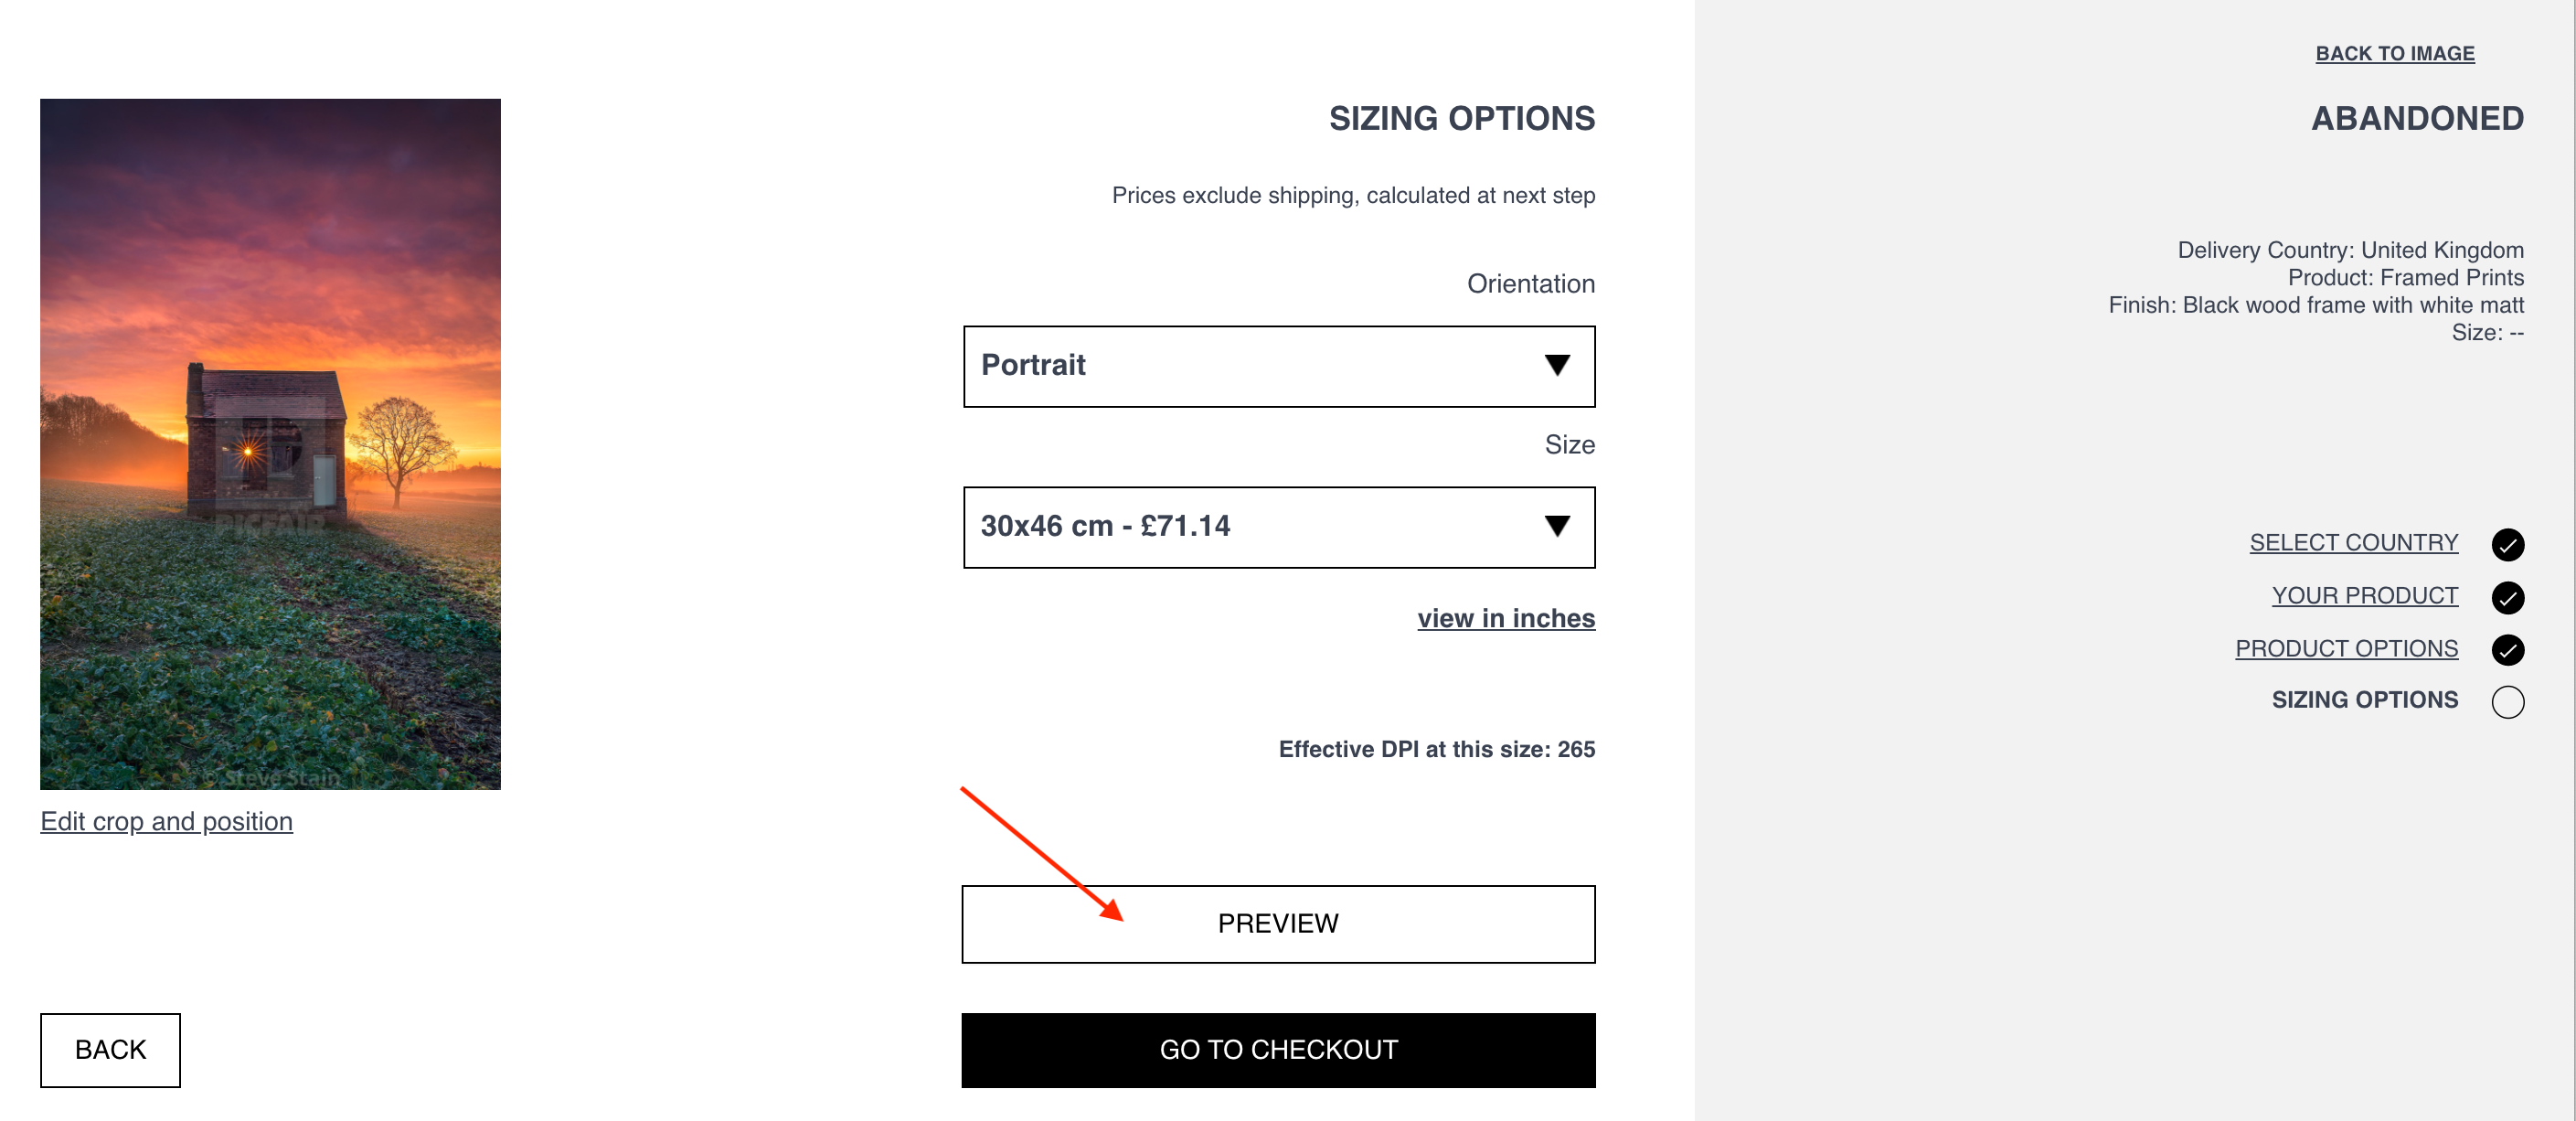Click Edit crop and position
Viewport: 2576px width, 1121px height.
coord(167,821)
